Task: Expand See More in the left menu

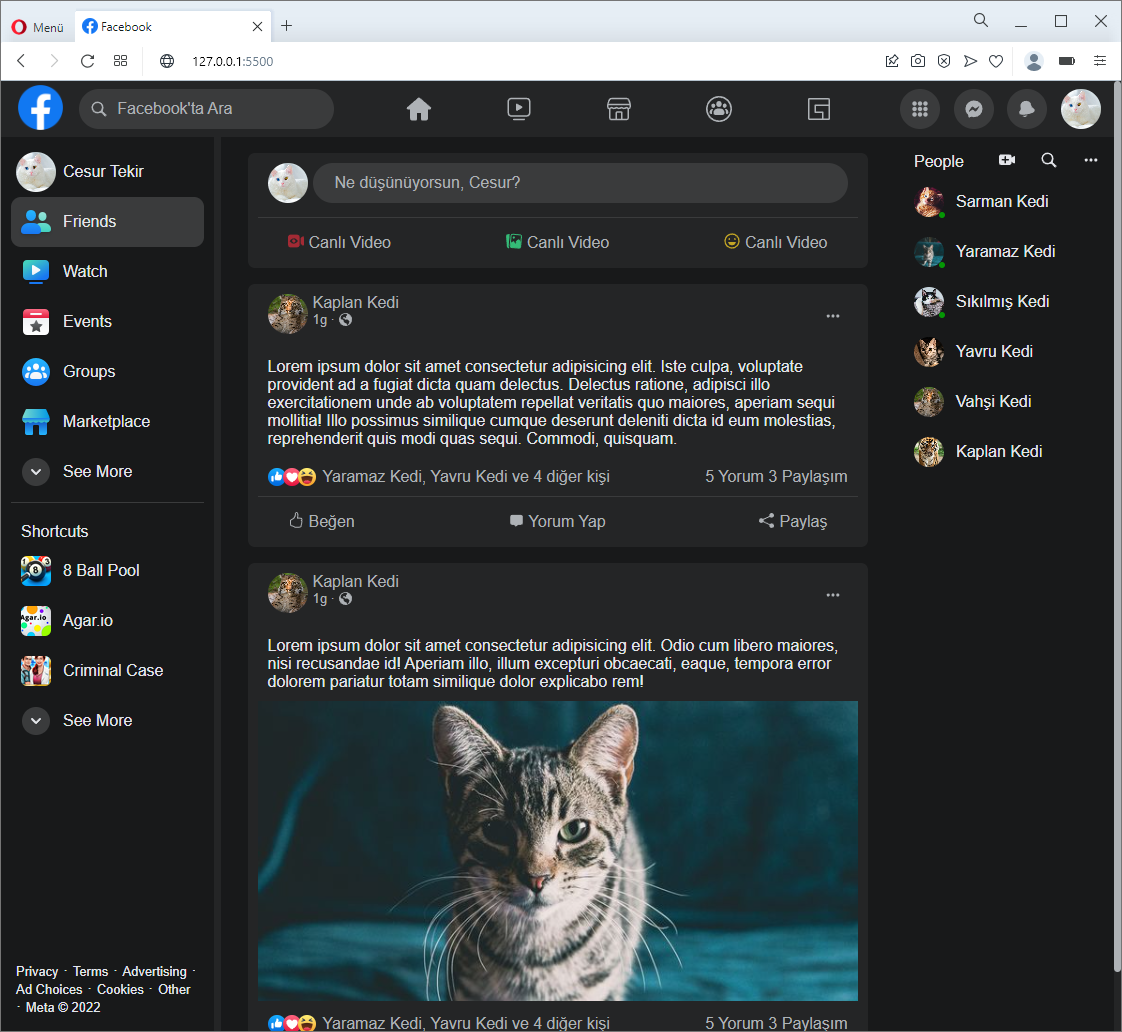Action: [x=97, y=471]
